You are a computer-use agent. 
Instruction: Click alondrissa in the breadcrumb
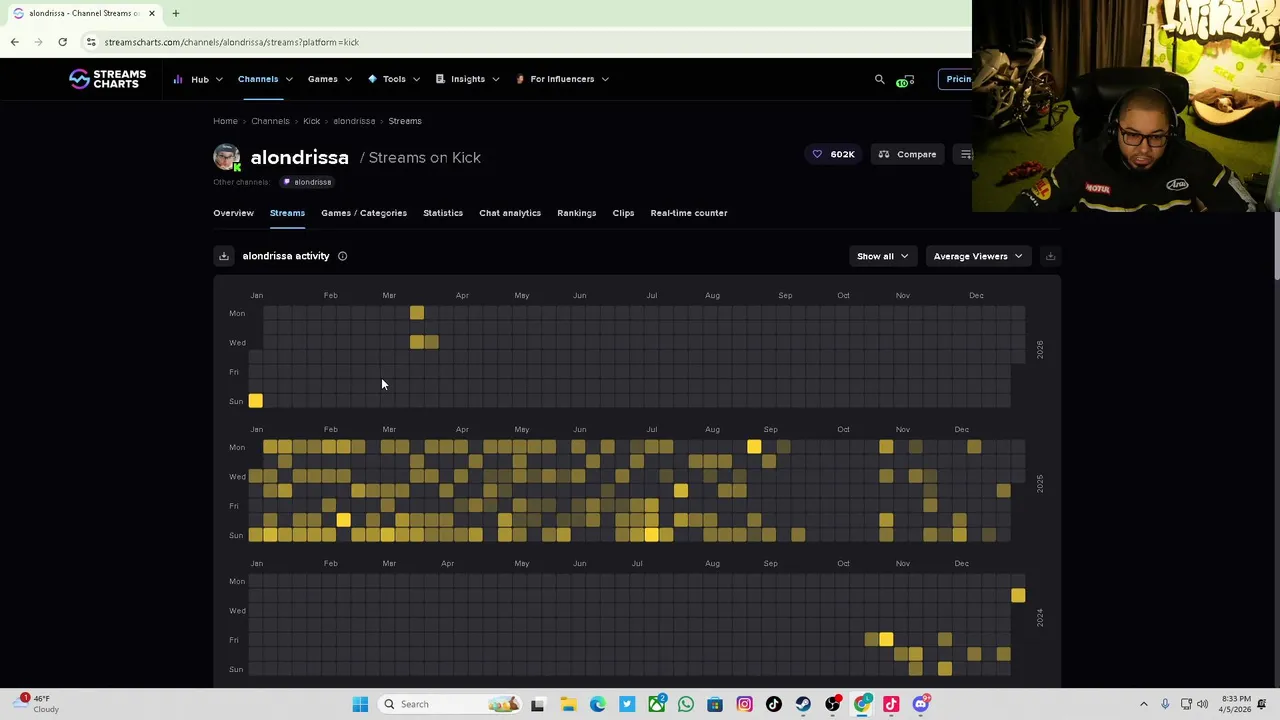tap(354, 121)
